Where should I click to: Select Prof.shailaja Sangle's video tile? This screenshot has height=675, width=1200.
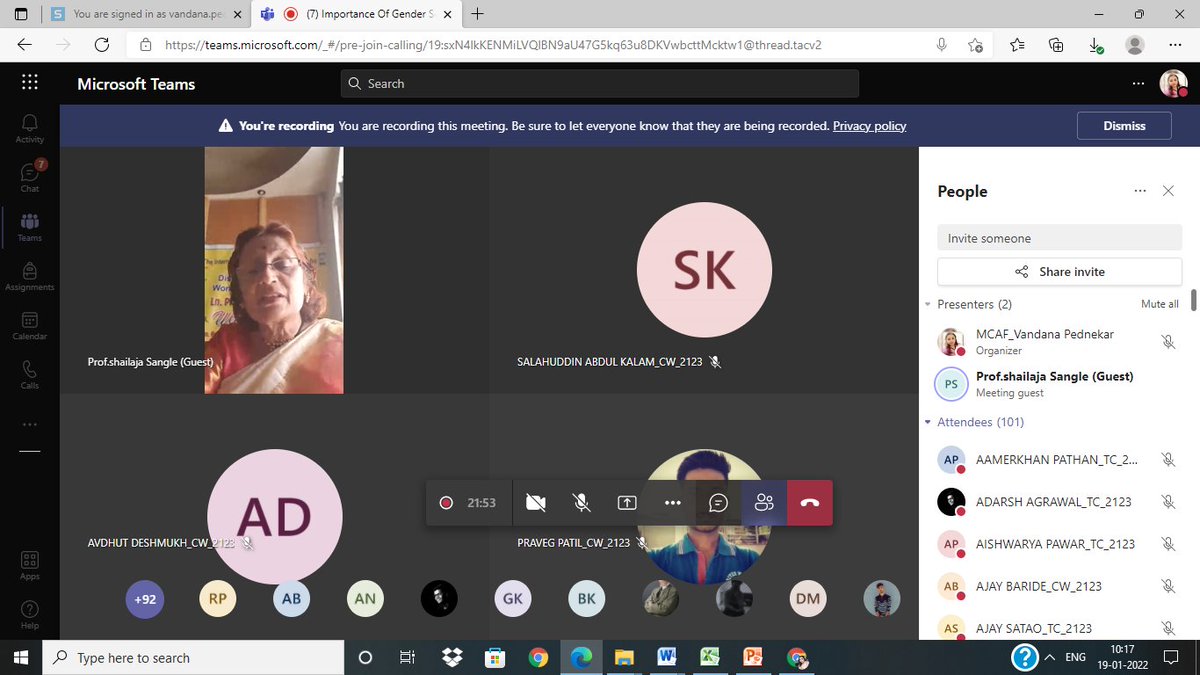coord(274,270)
